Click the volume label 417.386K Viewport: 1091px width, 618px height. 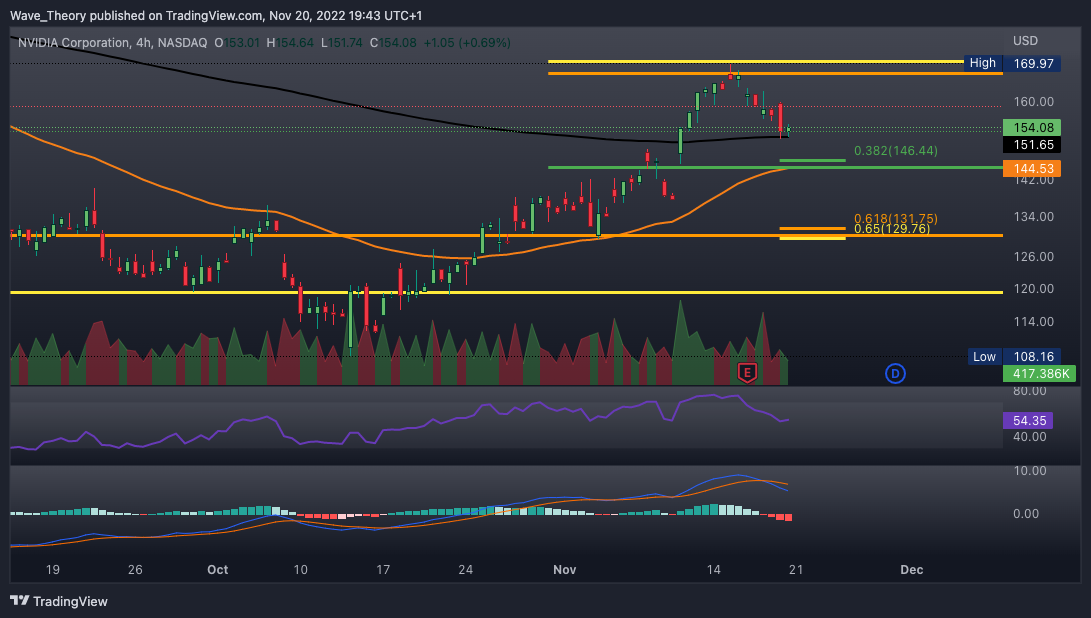1040,374
